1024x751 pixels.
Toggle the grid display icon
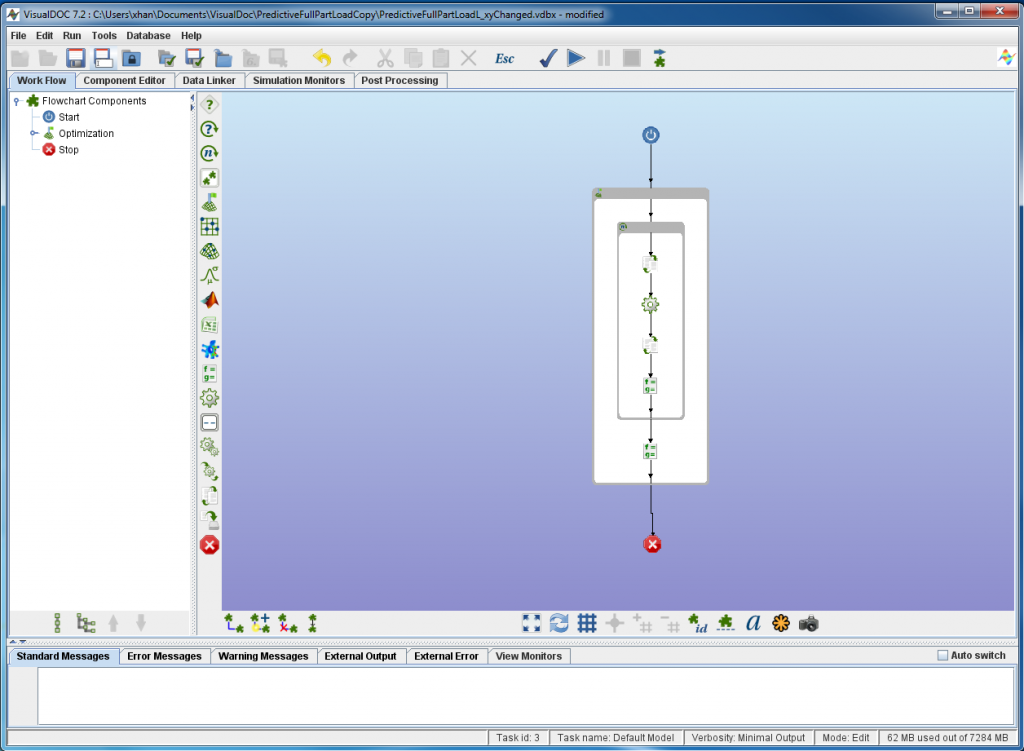(587, 623)
